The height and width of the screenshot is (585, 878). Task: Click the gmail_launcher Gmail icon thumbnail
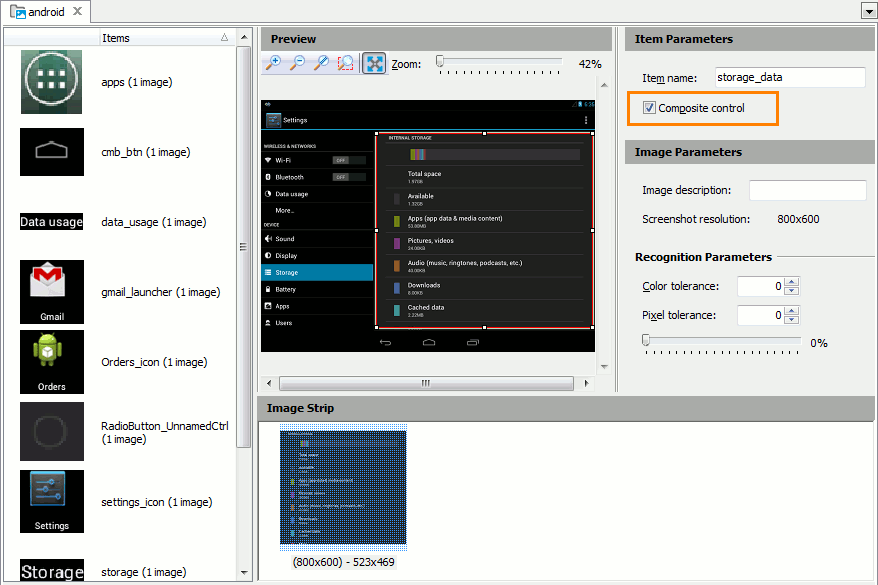click(51, 291)
